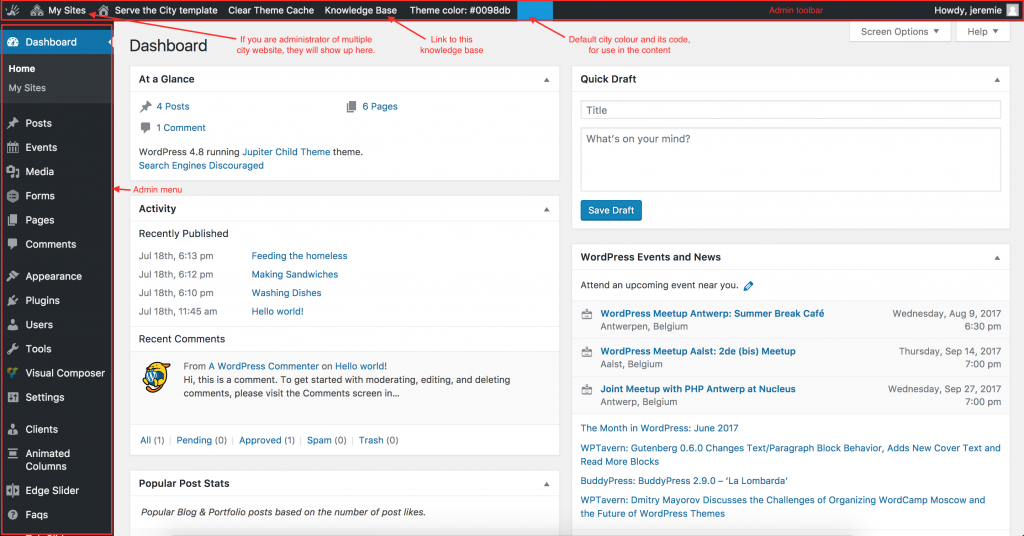Screen dimensions: 1024x536
Task: Click the blue theme color swatch
Action: 535,10
